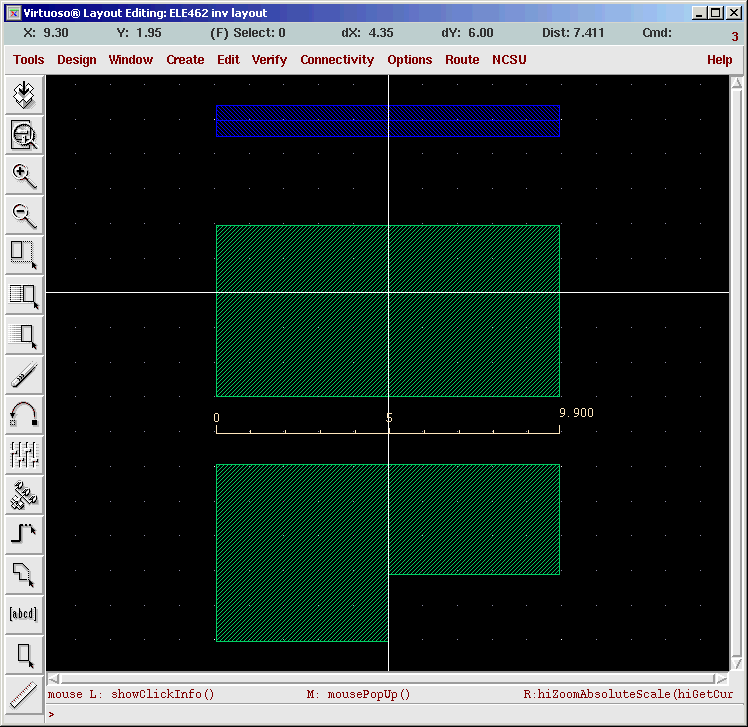Click the Fit Edit zoom icon
748x727 pixels.
pyautogui.click(x=24, y=135)
